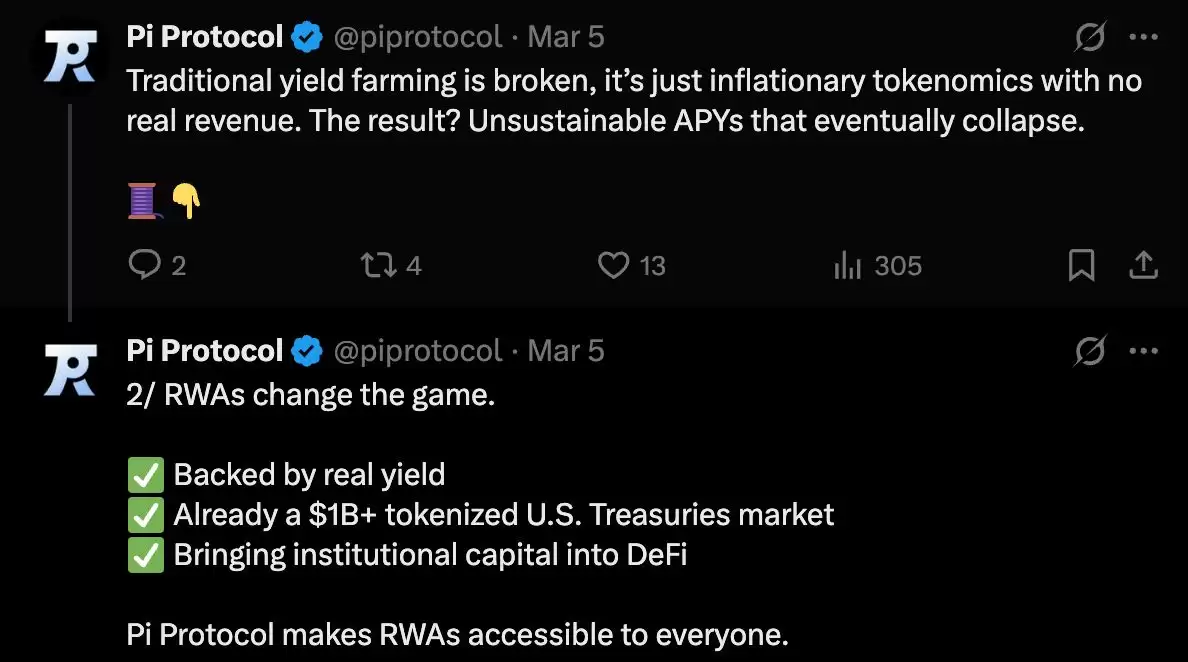Repost the first tweet with 4 reposts
This screenshot has height=662, width=1188.
click(x=376, y=265)
